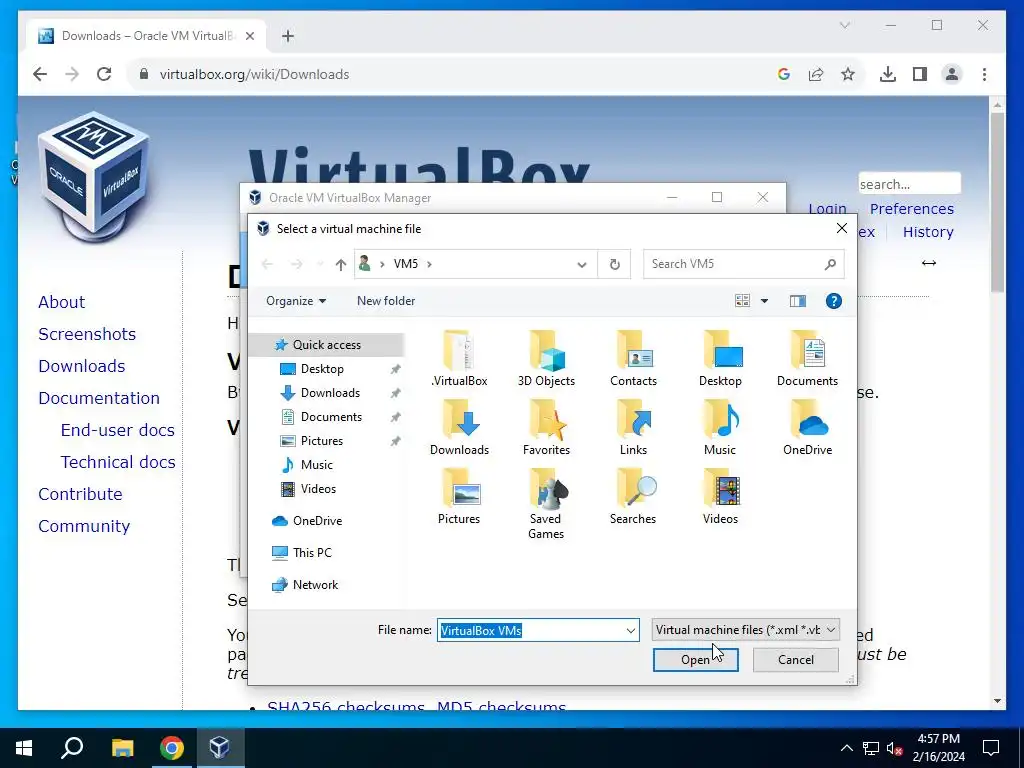Select the Desktop folder in file list
1024x768 pixels.
[720, 359]
